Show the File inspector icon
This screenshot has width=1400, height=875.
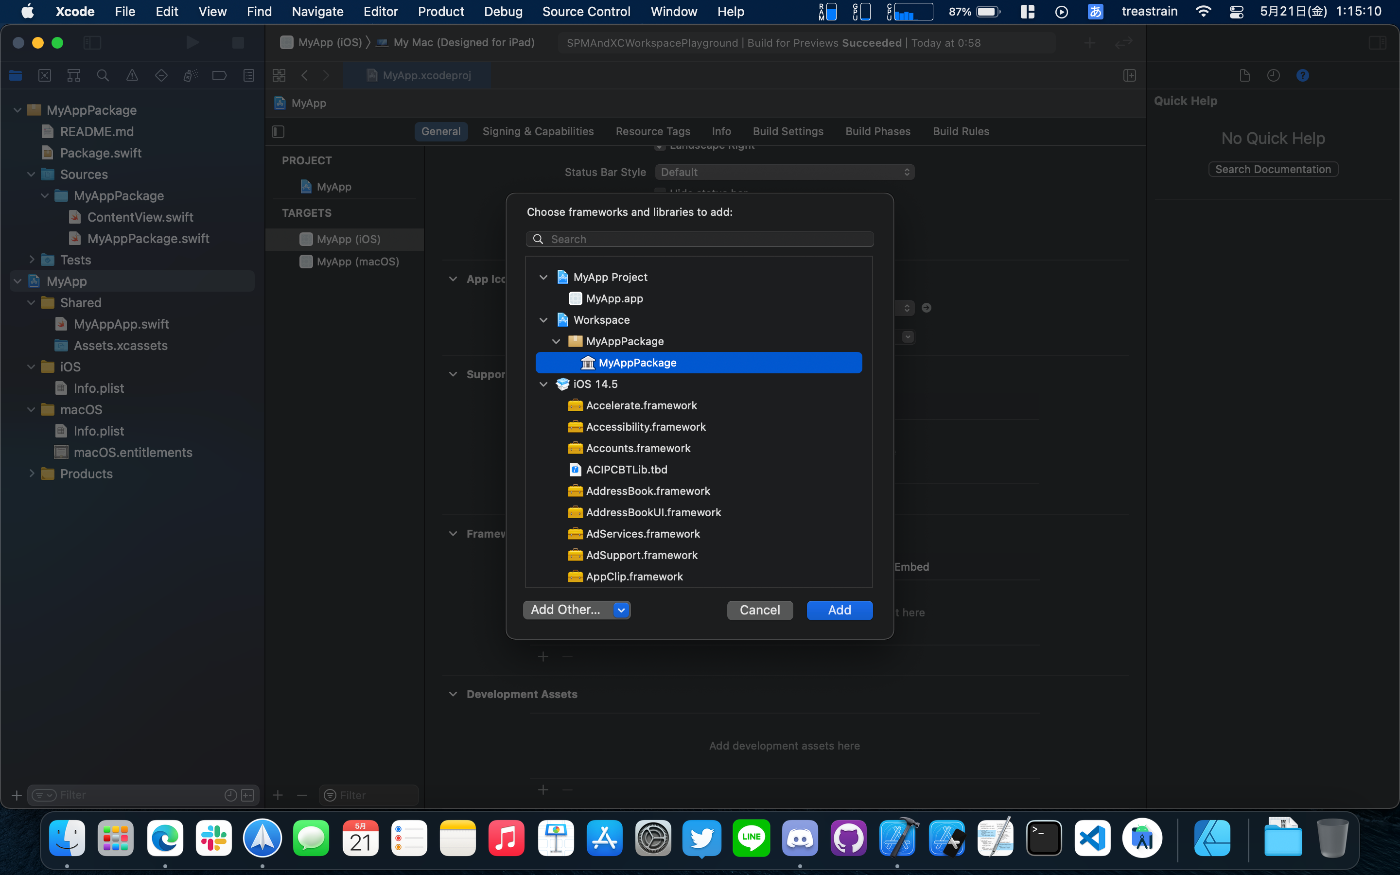coord(1244,76)
